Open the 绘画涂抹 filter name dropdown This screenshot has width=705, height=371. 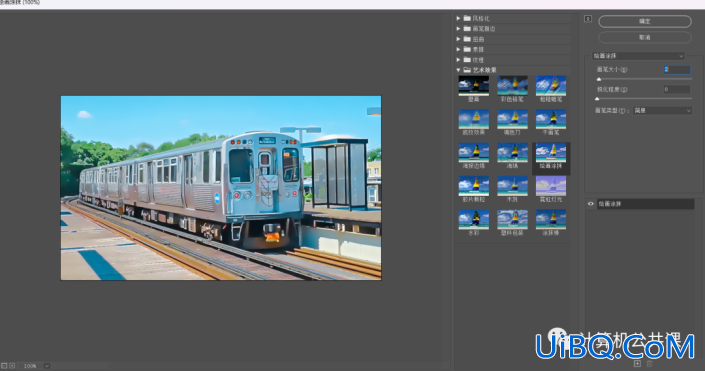pos(638,56)
